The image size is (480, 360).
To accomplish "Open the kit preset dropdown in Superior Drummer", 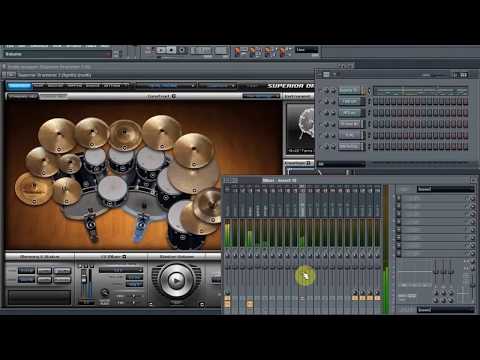I will (165, 86).
